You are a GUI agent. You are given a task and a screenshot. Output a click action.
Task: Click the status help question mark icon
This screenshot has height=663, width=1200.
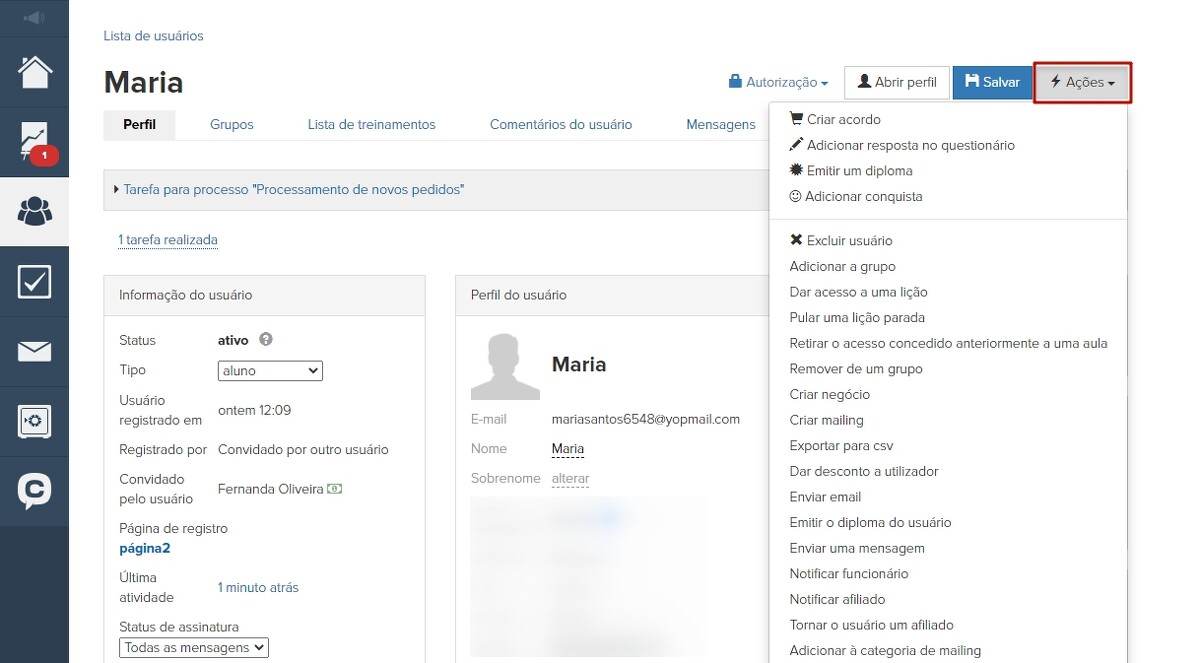pyautogui.click(x=266, y=340)
